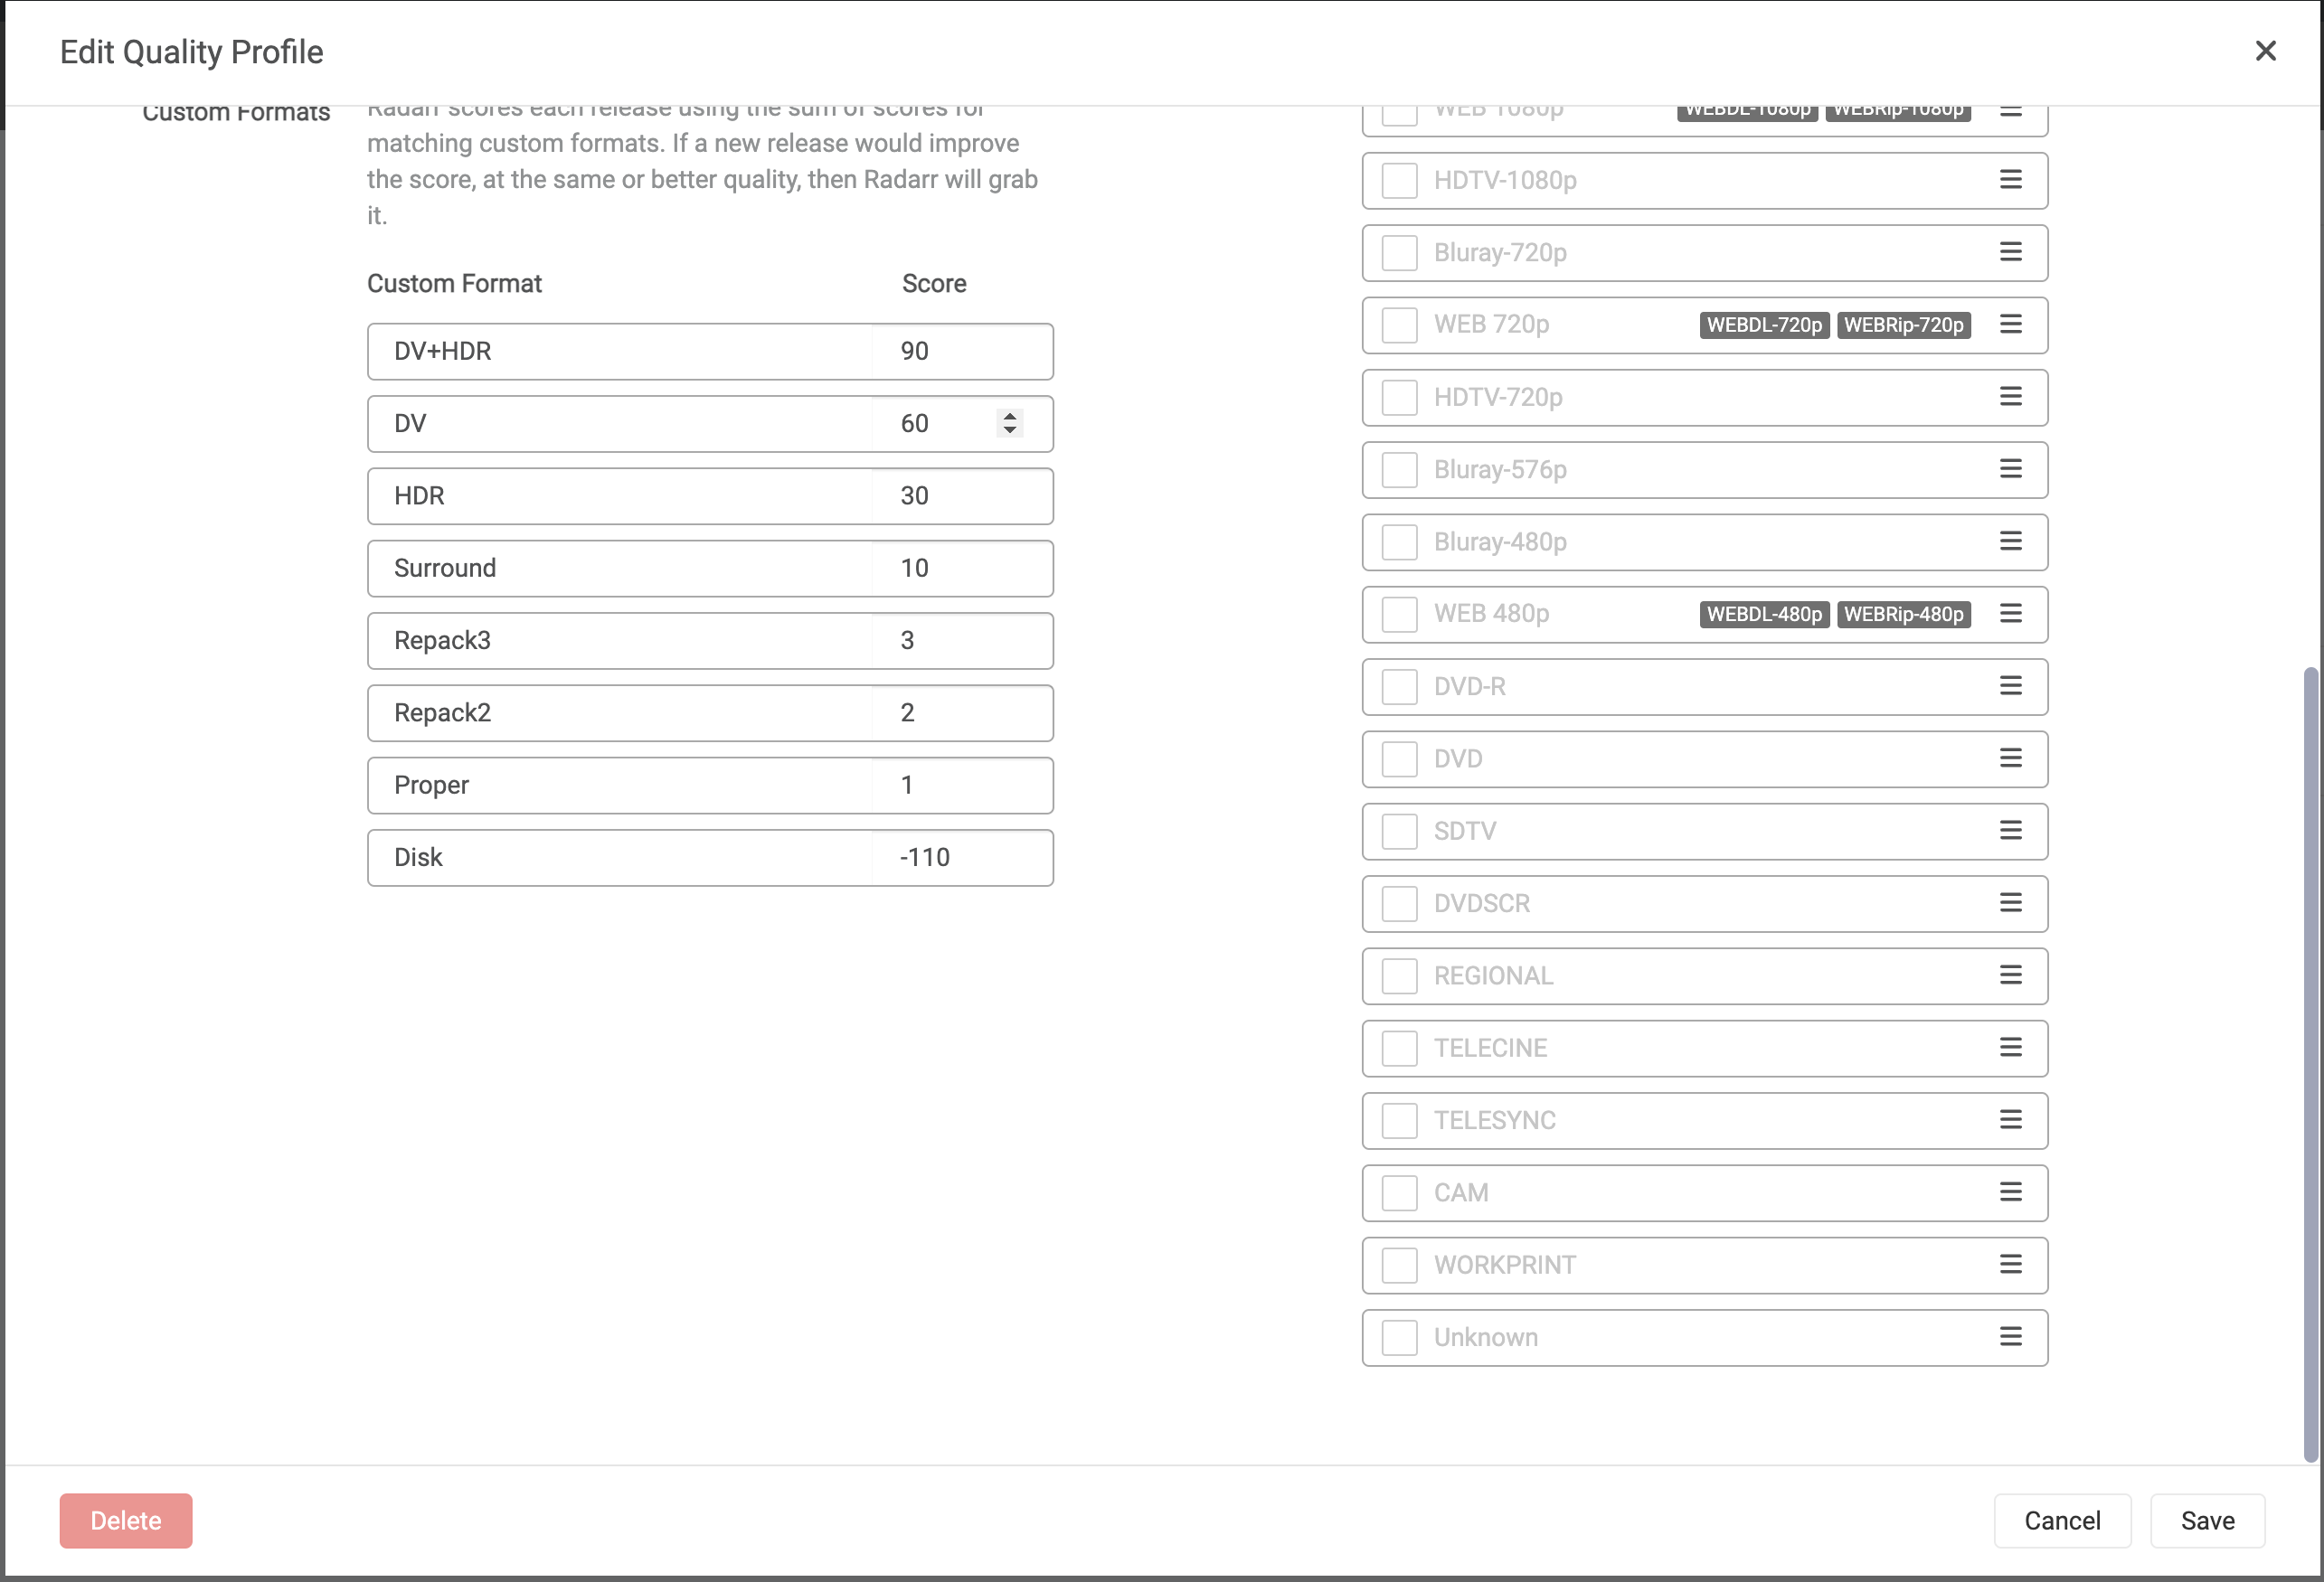Select the reorder icon for TELECINE
The width and height of the screenshot is (2324, 1582).
pos(2011,1048)
